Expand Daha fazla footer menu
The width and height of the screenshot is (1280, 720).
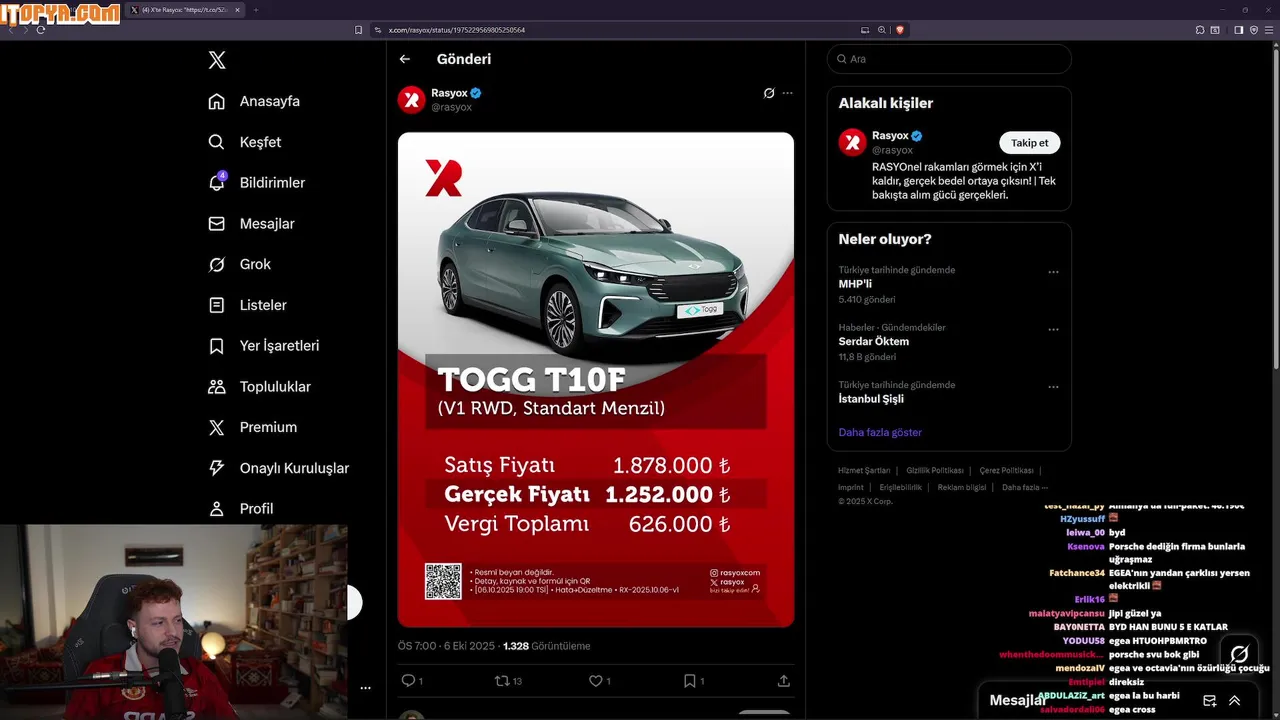1025,487
